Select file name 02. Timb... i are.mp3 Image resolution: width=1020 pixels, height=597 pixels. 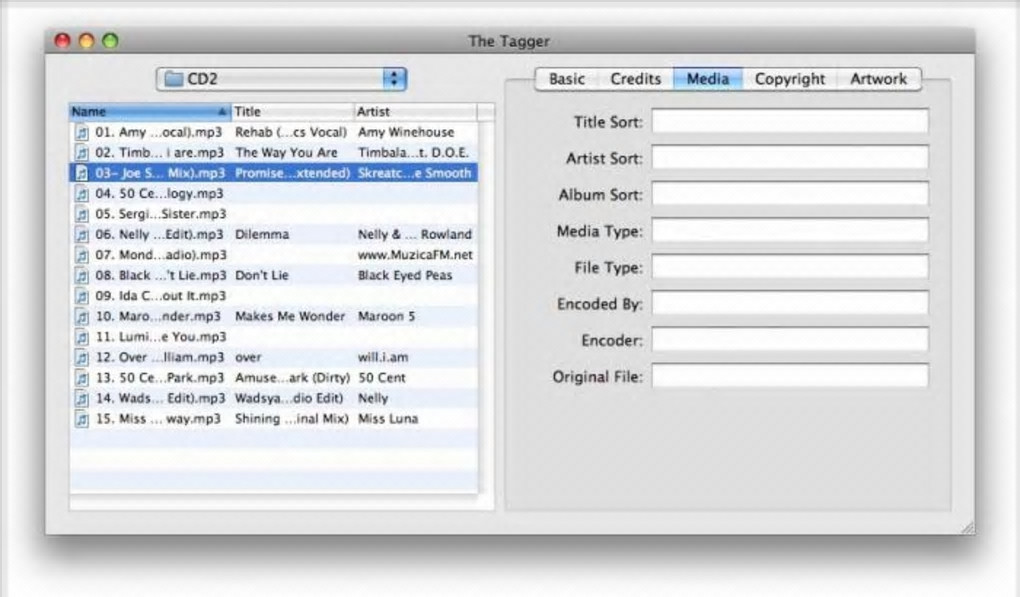pos(159,153)
